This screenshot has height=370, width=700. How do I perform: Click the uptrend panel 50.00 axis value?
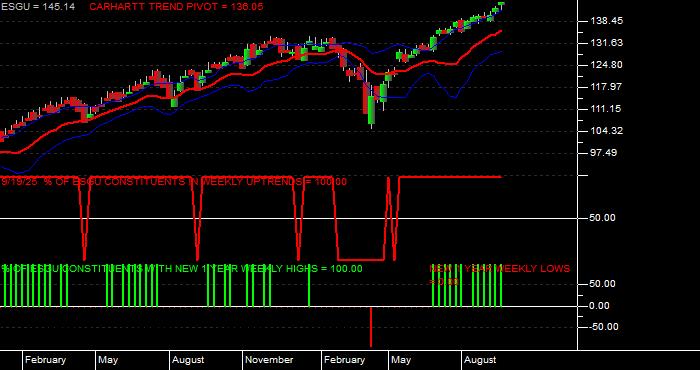[x=603, y=218]
